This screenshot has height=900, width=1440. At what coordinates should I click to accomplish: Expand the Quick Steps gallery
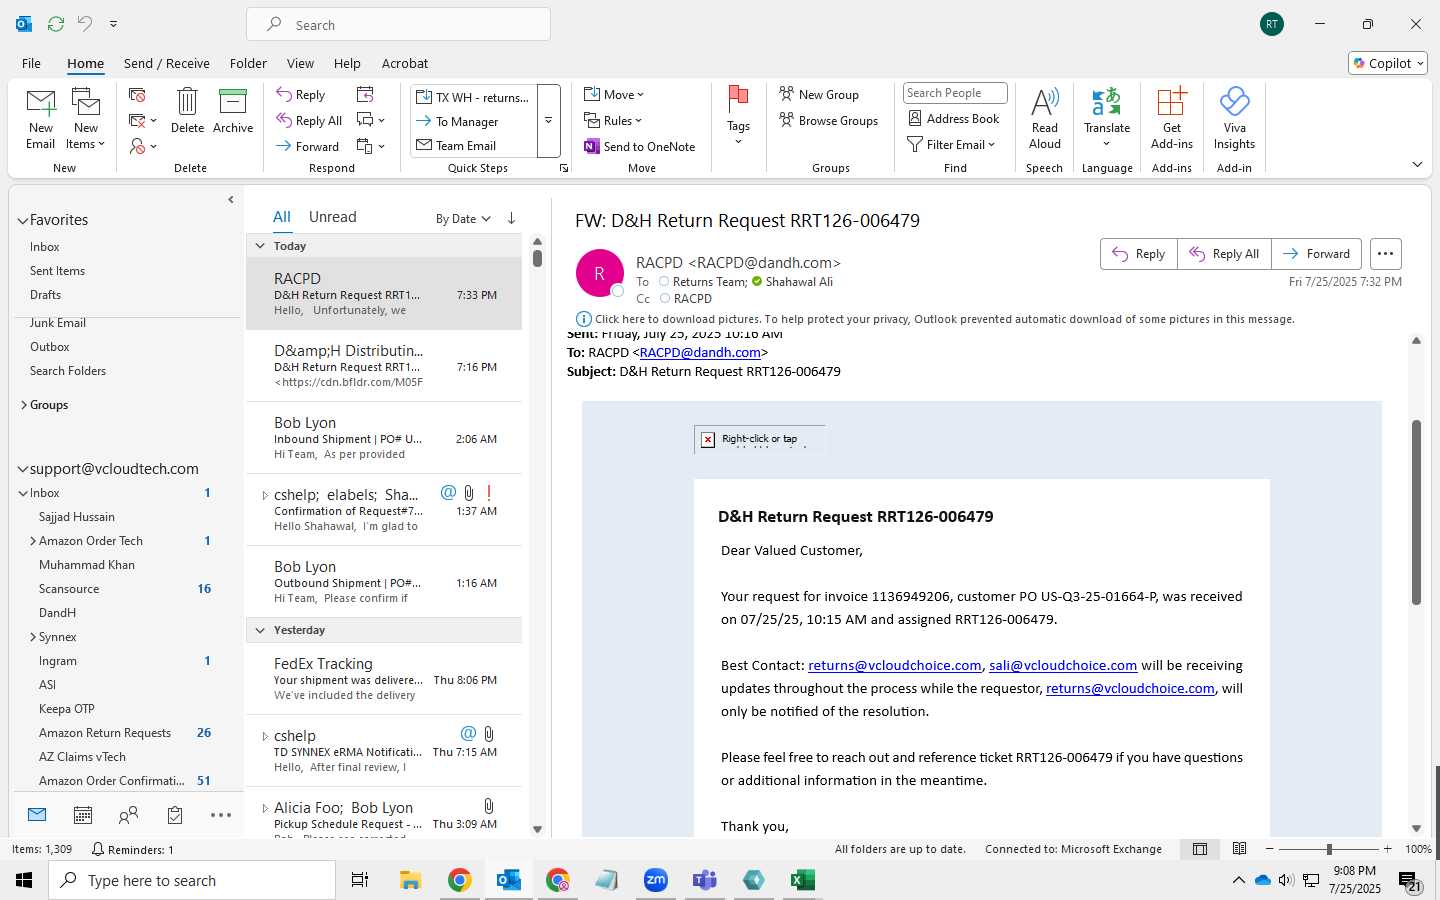tap(548, 121)
